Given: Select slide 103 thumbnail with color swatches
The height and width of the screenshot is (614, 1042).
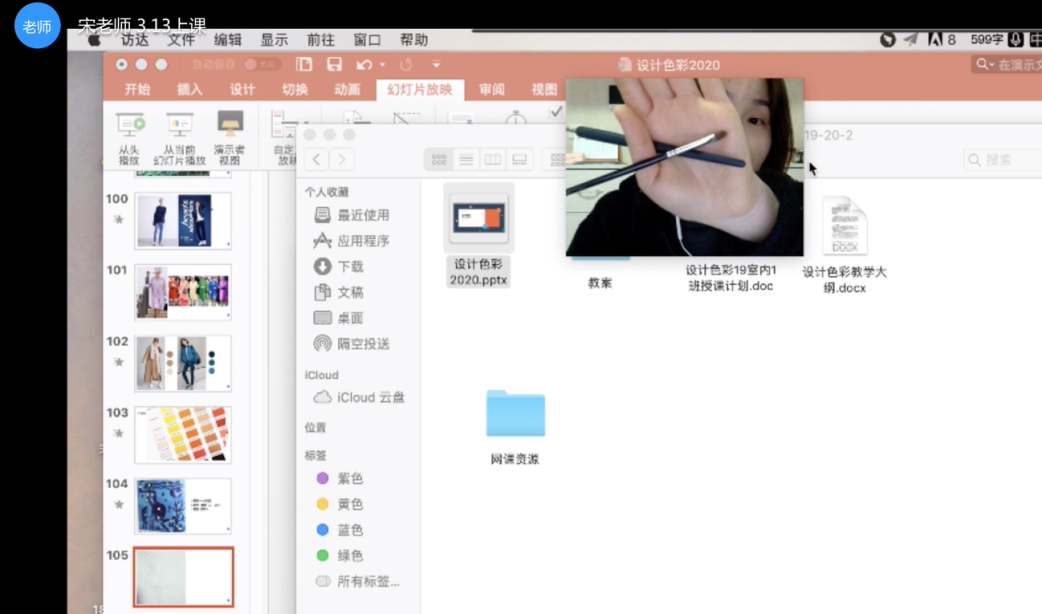Looking at the screenshot, I should coord(182,435).
